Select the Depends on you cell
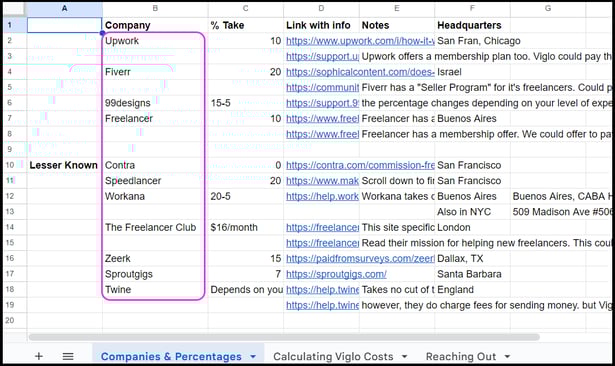 point(246,290)
